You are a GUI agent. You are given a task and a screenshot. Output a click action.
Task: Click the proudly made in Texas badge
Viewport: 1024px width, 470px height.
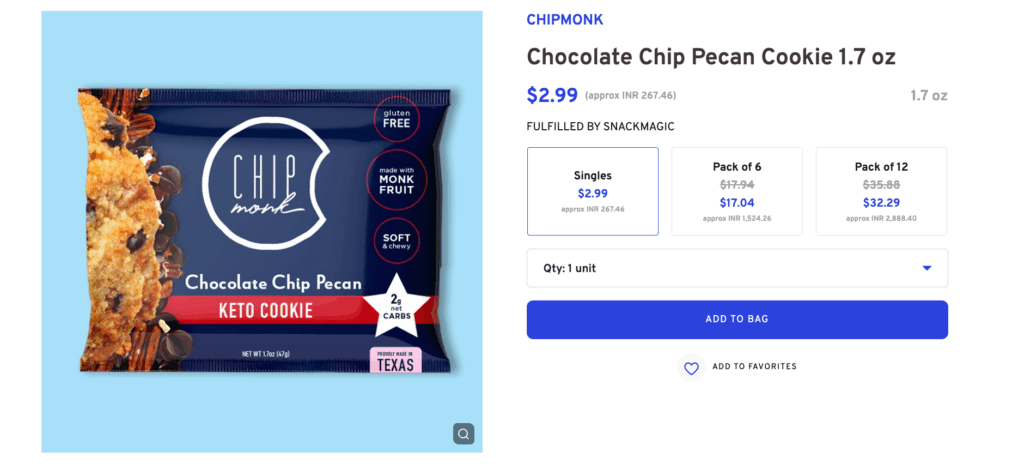tap(397, 359)
